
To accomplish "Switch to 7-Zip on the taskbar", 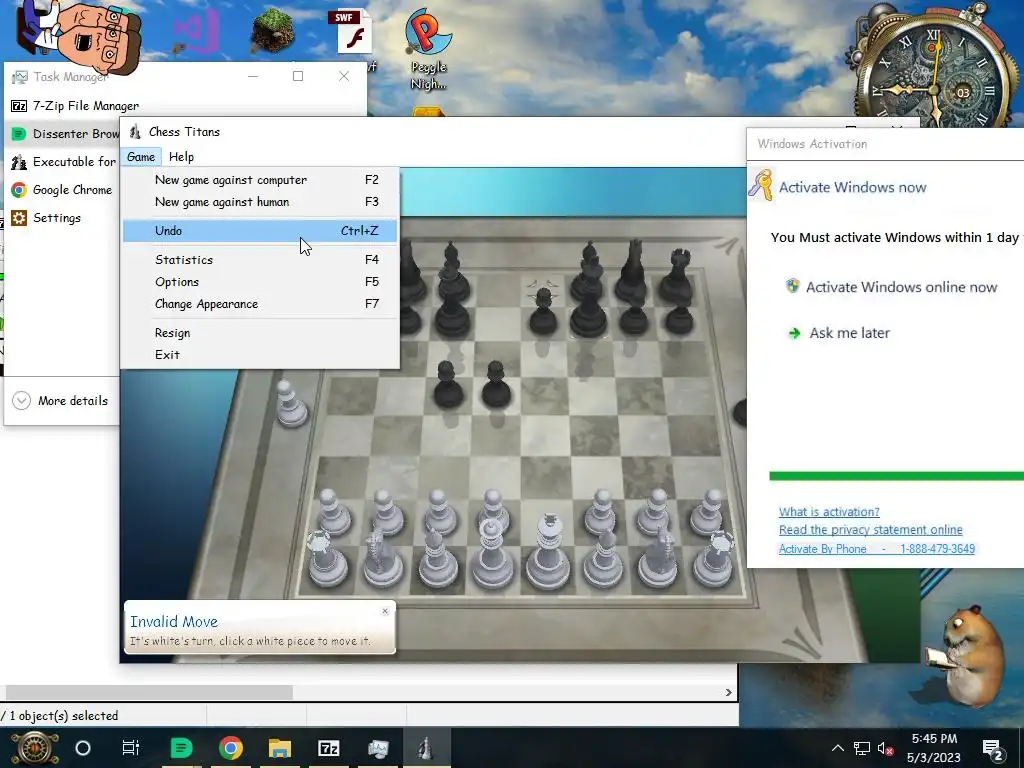I will (x=328, y=748).
